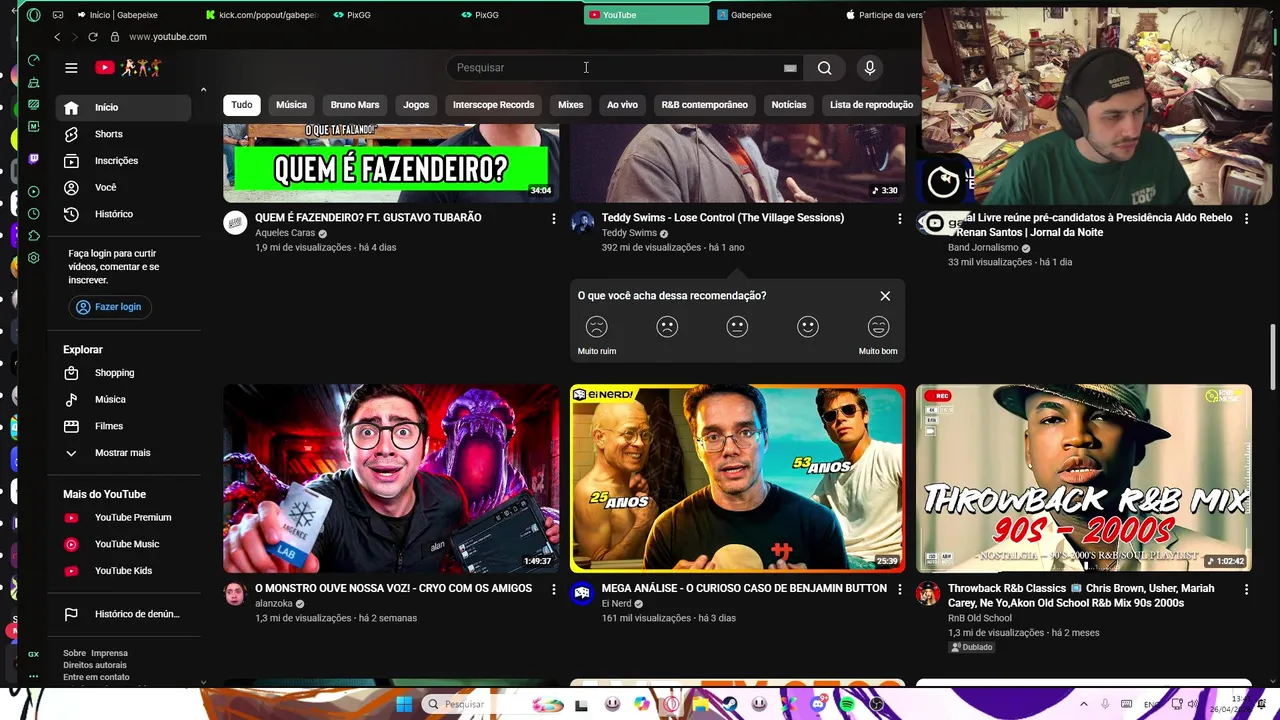Open Você in the sidebar

[123, 187]
